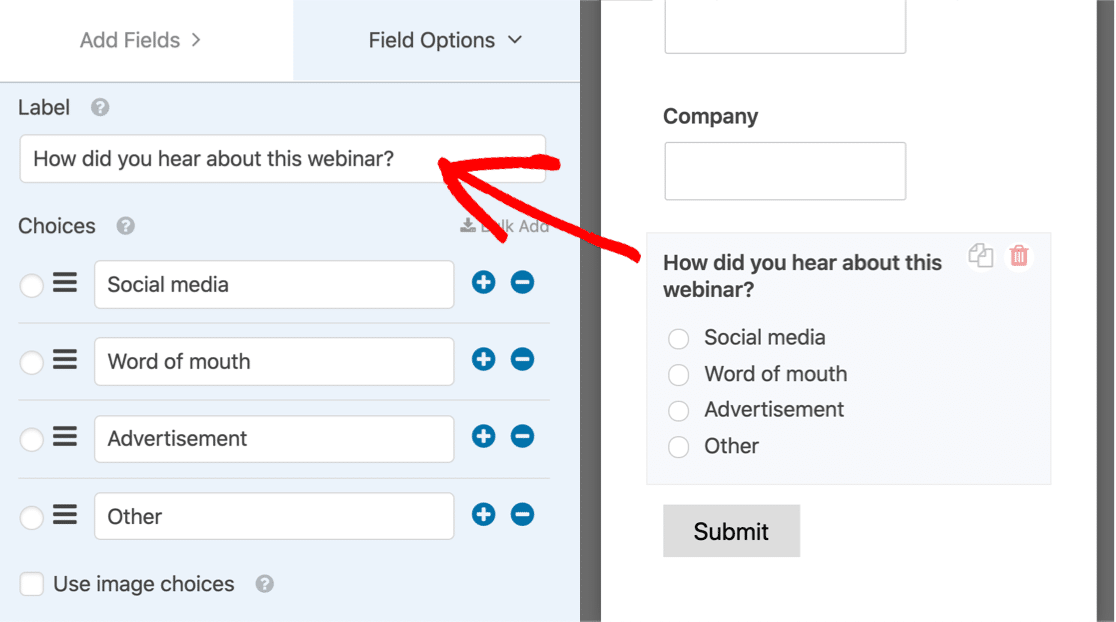Click the drag handle beside Other choice
The height and width of the screenshot is (622, 1116).
coord(65,515)
